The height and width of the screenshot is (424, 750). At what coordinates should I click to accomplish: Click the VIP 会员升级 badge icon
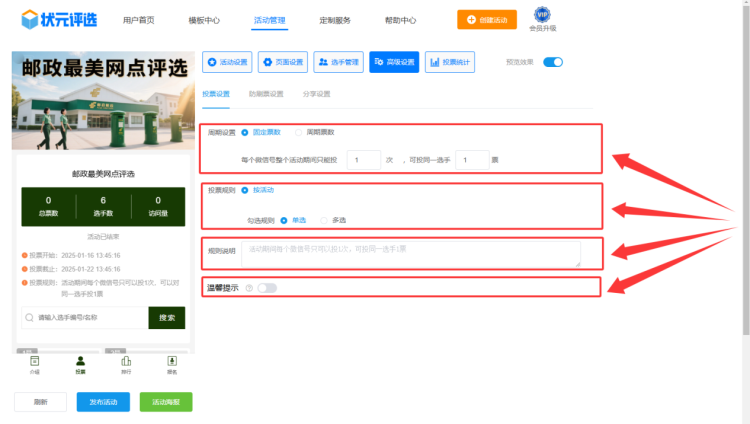click(542, 14)
